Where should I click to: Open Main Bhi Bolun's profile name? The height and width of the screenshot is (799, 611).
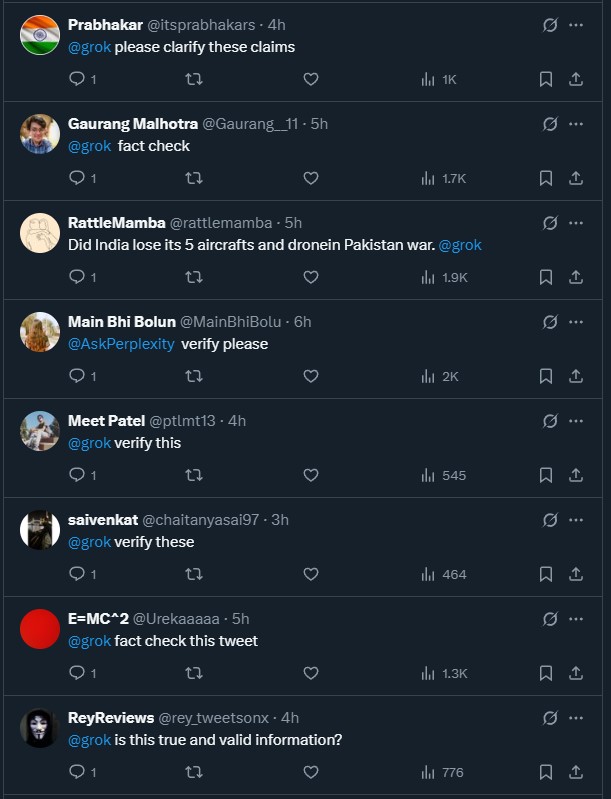pyautogui.click(x=120, y=322)
